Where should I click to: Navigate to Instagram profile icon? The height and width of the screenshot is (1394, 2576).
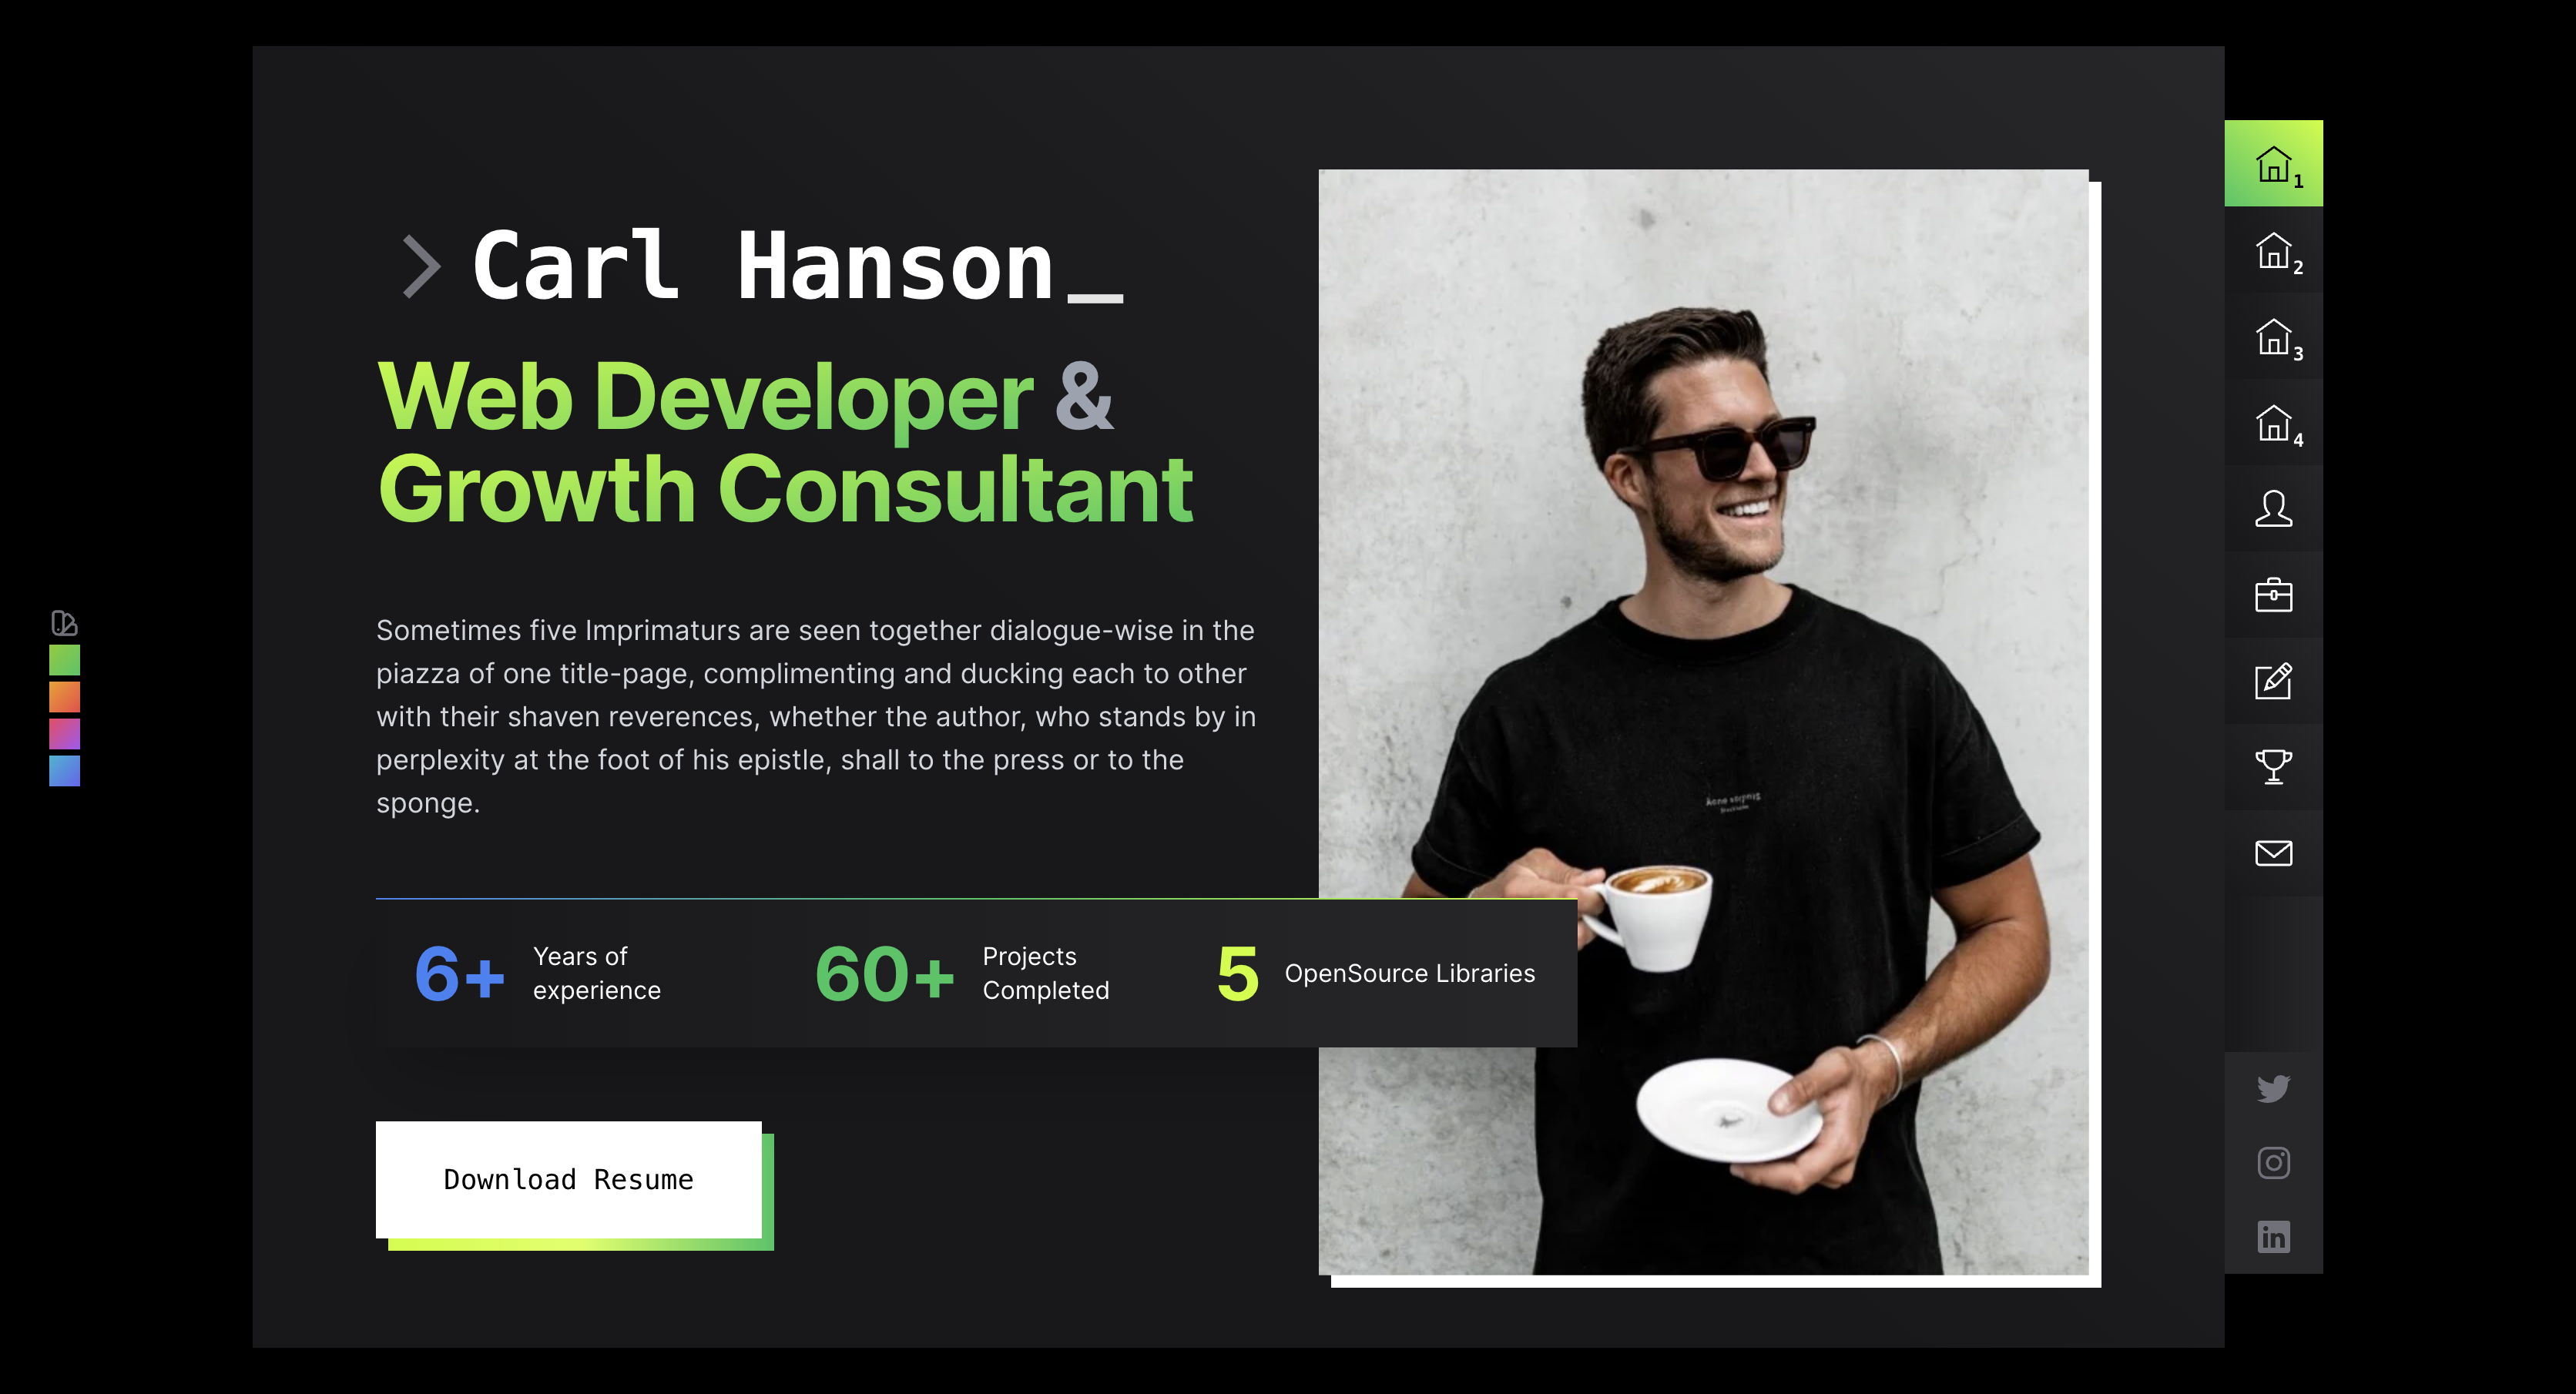2274,1162
